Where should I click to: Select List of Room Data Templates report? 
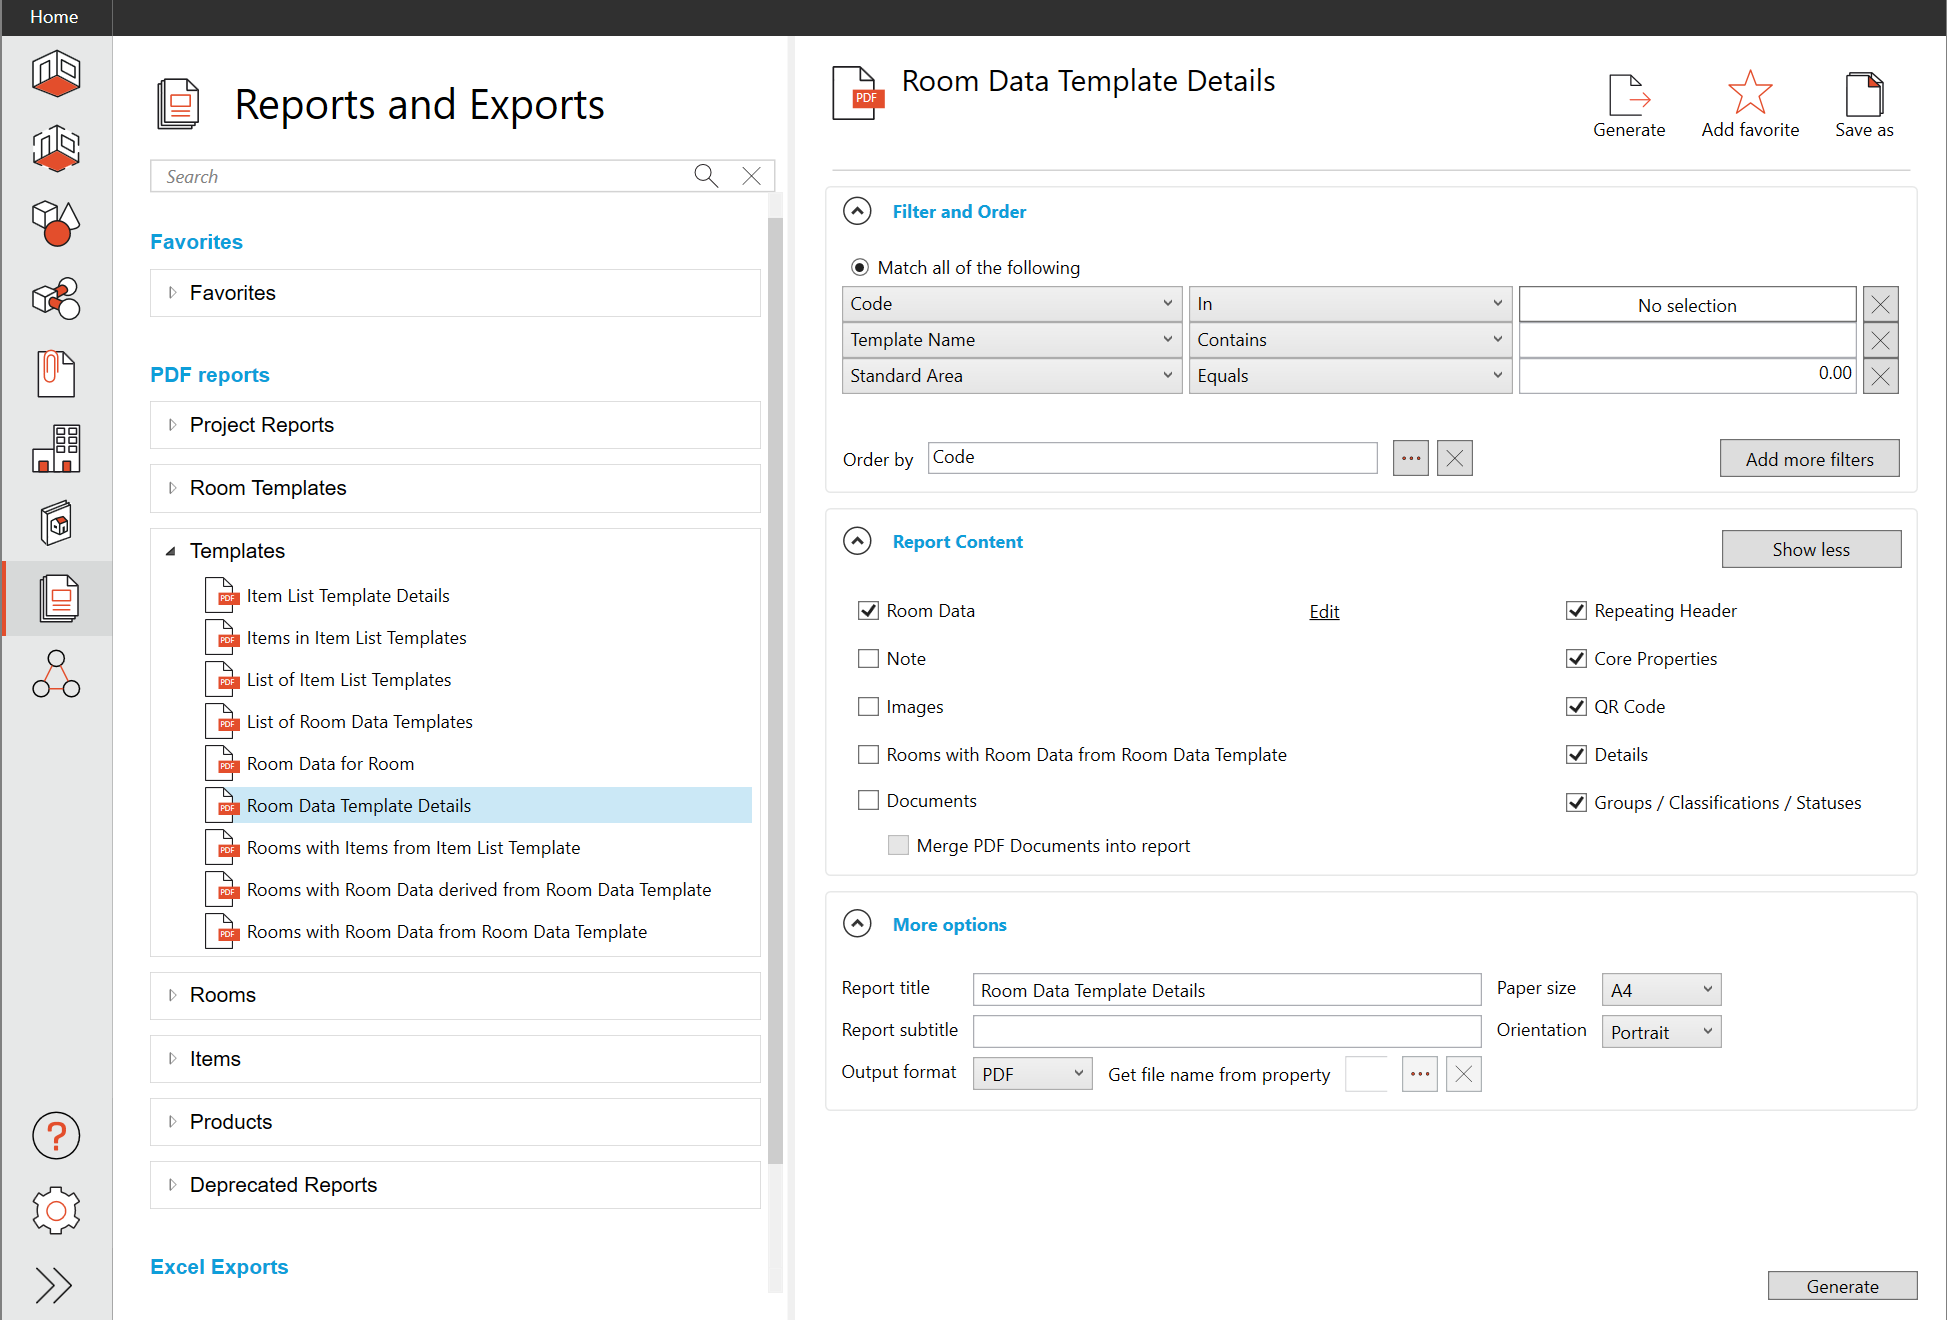pos(359,722)
